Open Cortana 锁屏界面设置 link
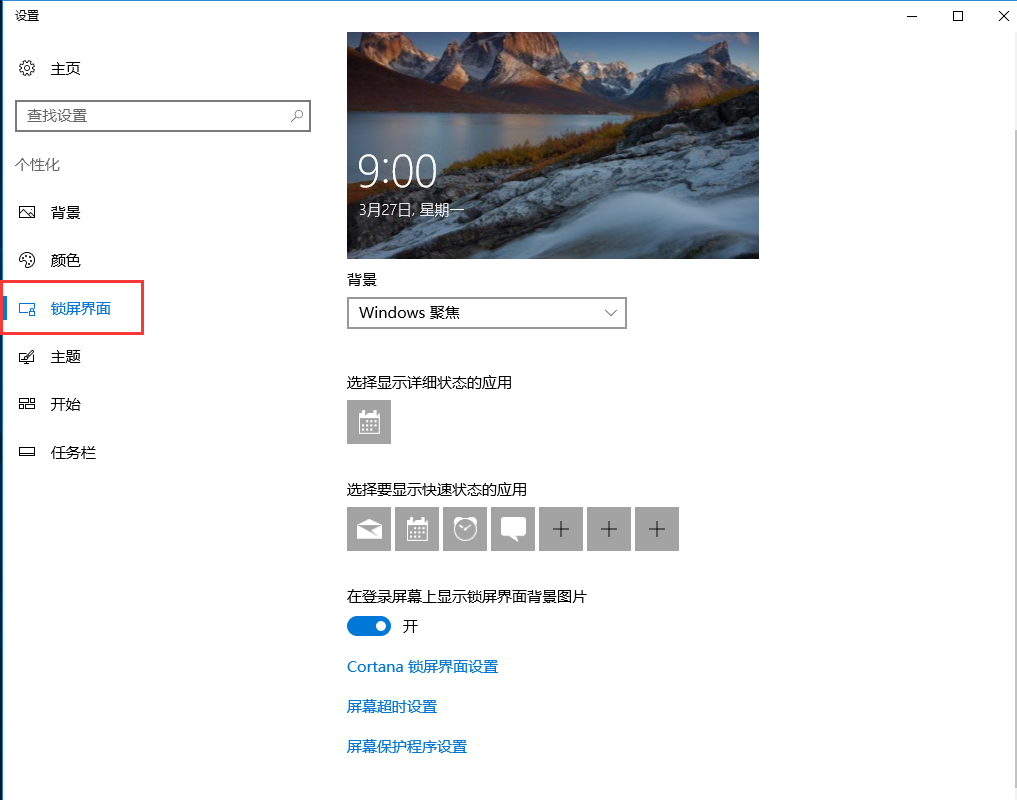The height and width of the screenshot is (800, 1017). click(x=422, y=667)
